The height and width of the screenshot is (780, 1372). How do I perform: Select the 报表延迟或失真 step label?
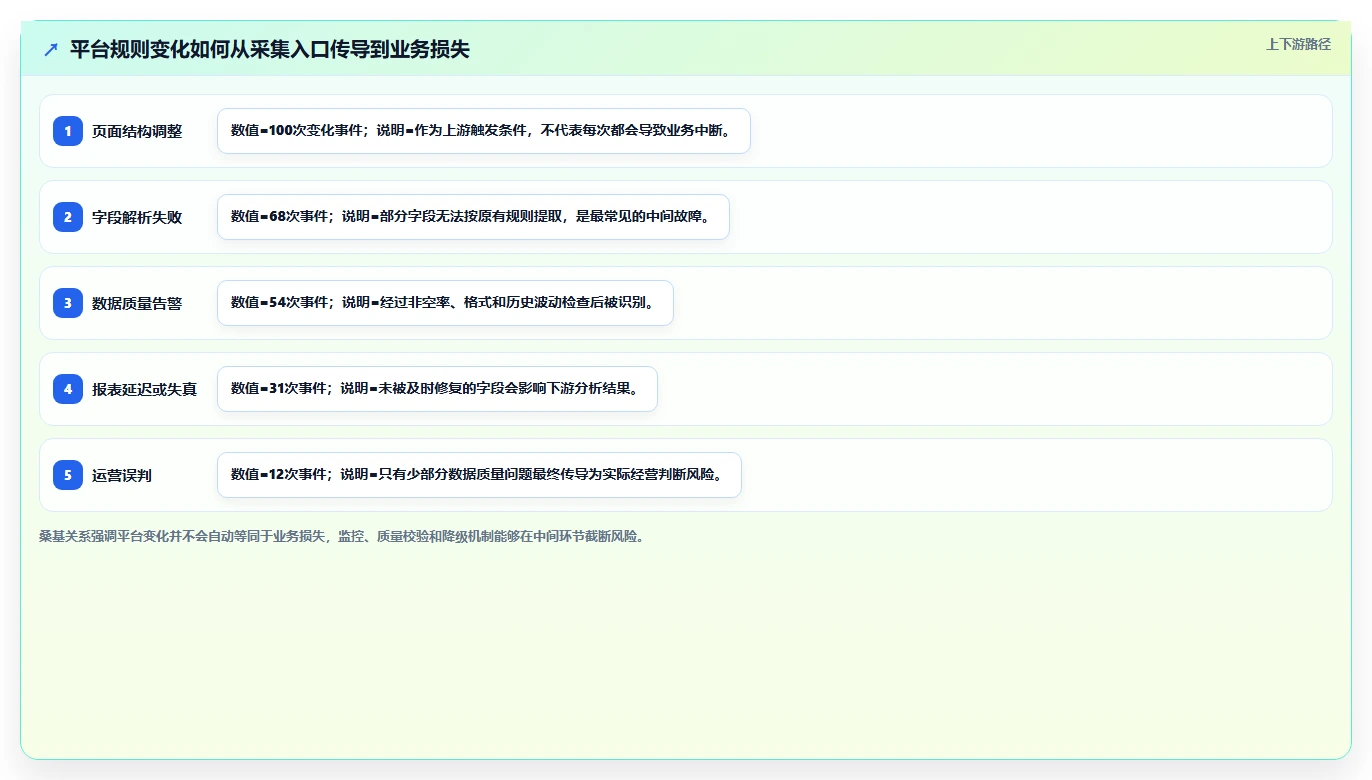(x=145, y=389)
